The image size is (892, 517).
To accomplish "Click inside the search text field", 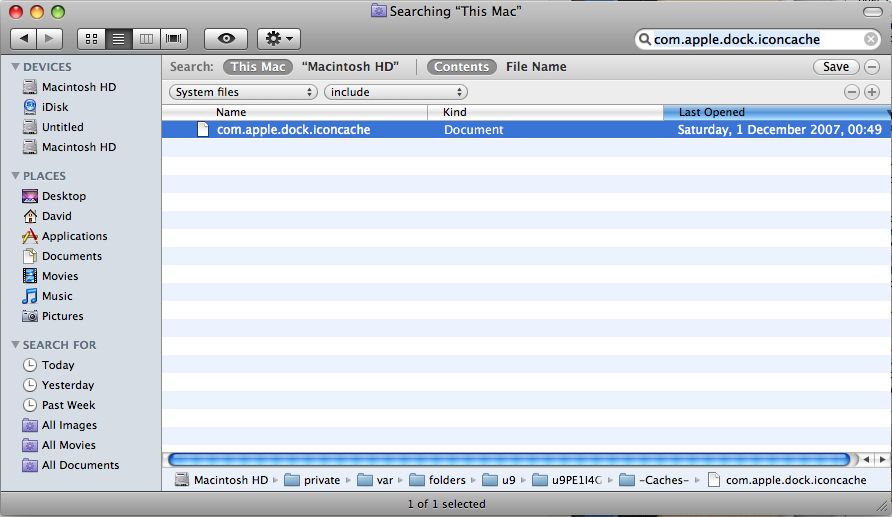I will [x=757, y=39].
